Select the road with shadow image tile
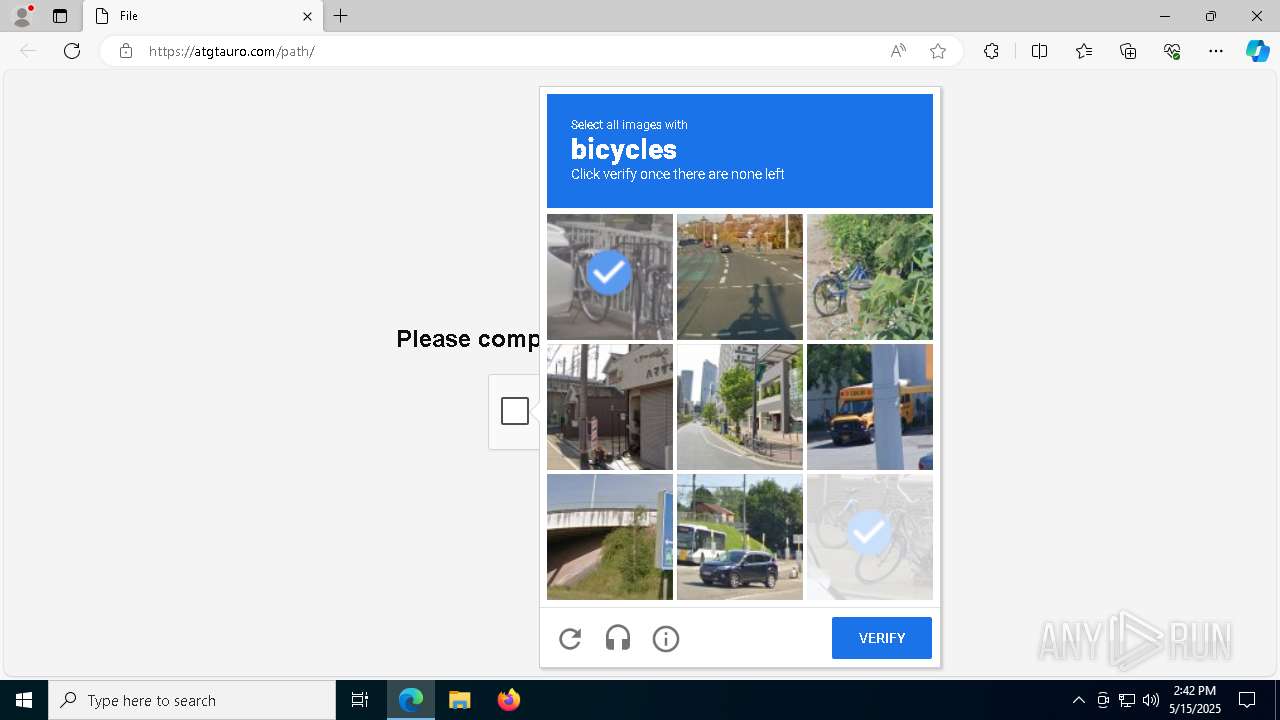This screenshot has width=1280, height=720. click(x=740, y=277)
